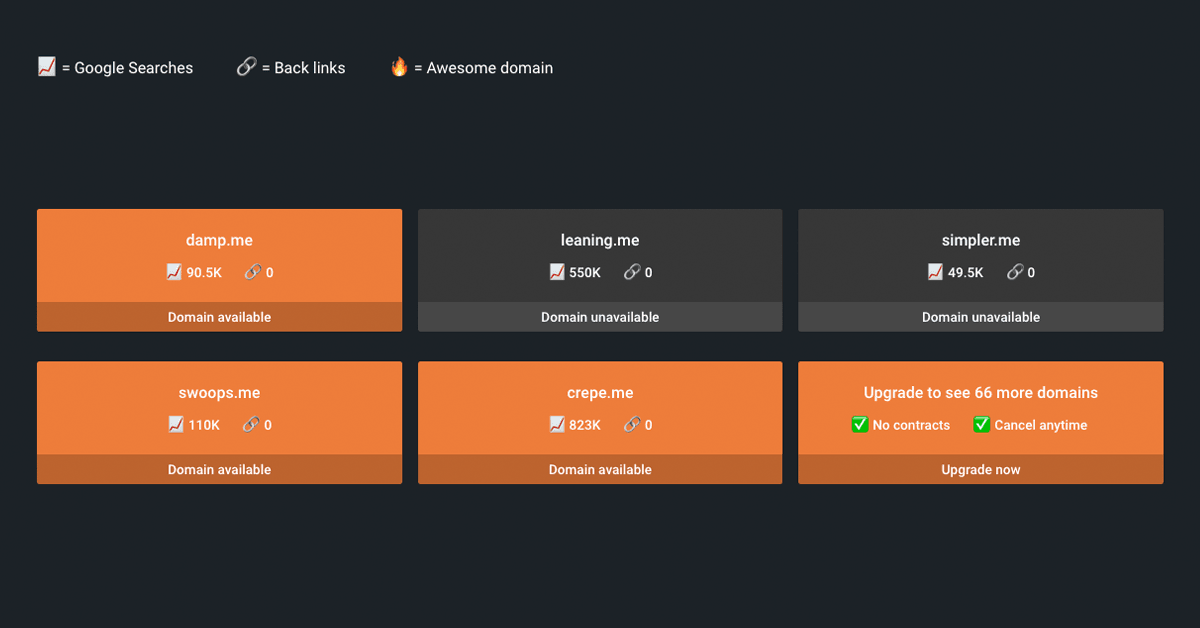The height and width of the screenshot is (628, 1200).
Task: Click the Cancel anytime green checkmark
Action: pyautogui.click(x=981, y=425)
